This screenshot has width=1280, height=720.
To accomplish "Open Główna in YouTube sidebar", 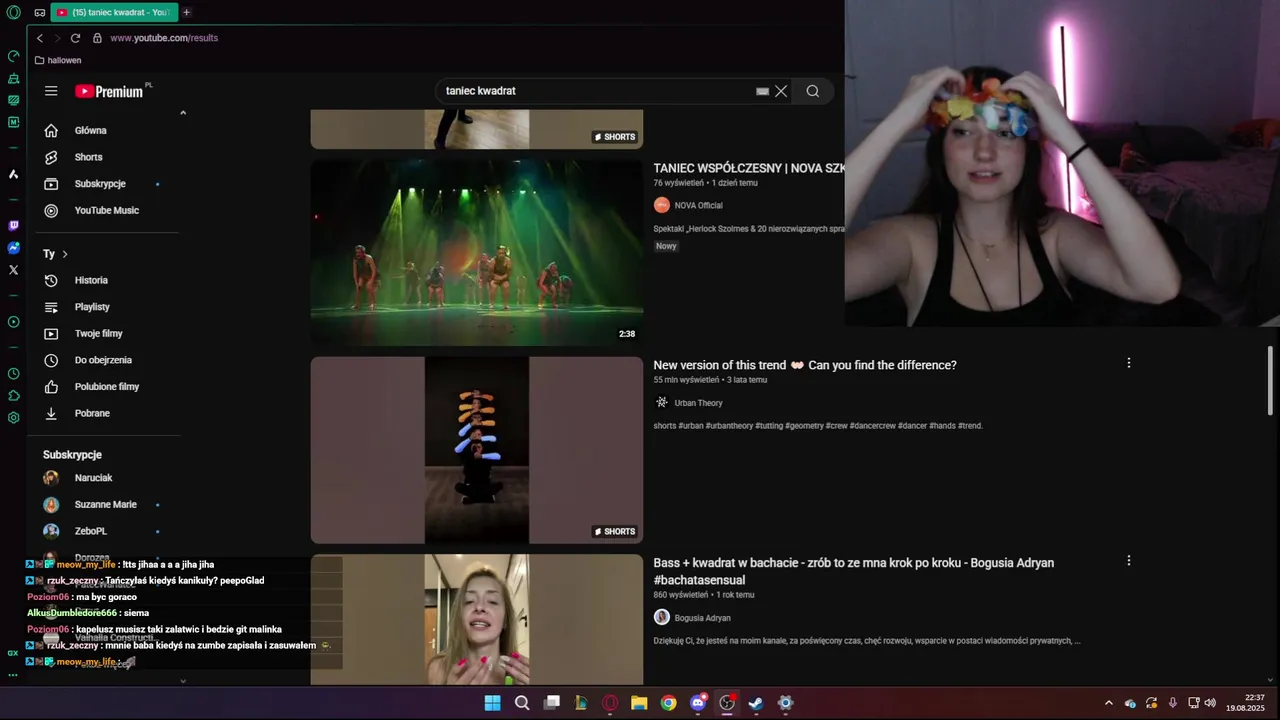I will 90,130.
